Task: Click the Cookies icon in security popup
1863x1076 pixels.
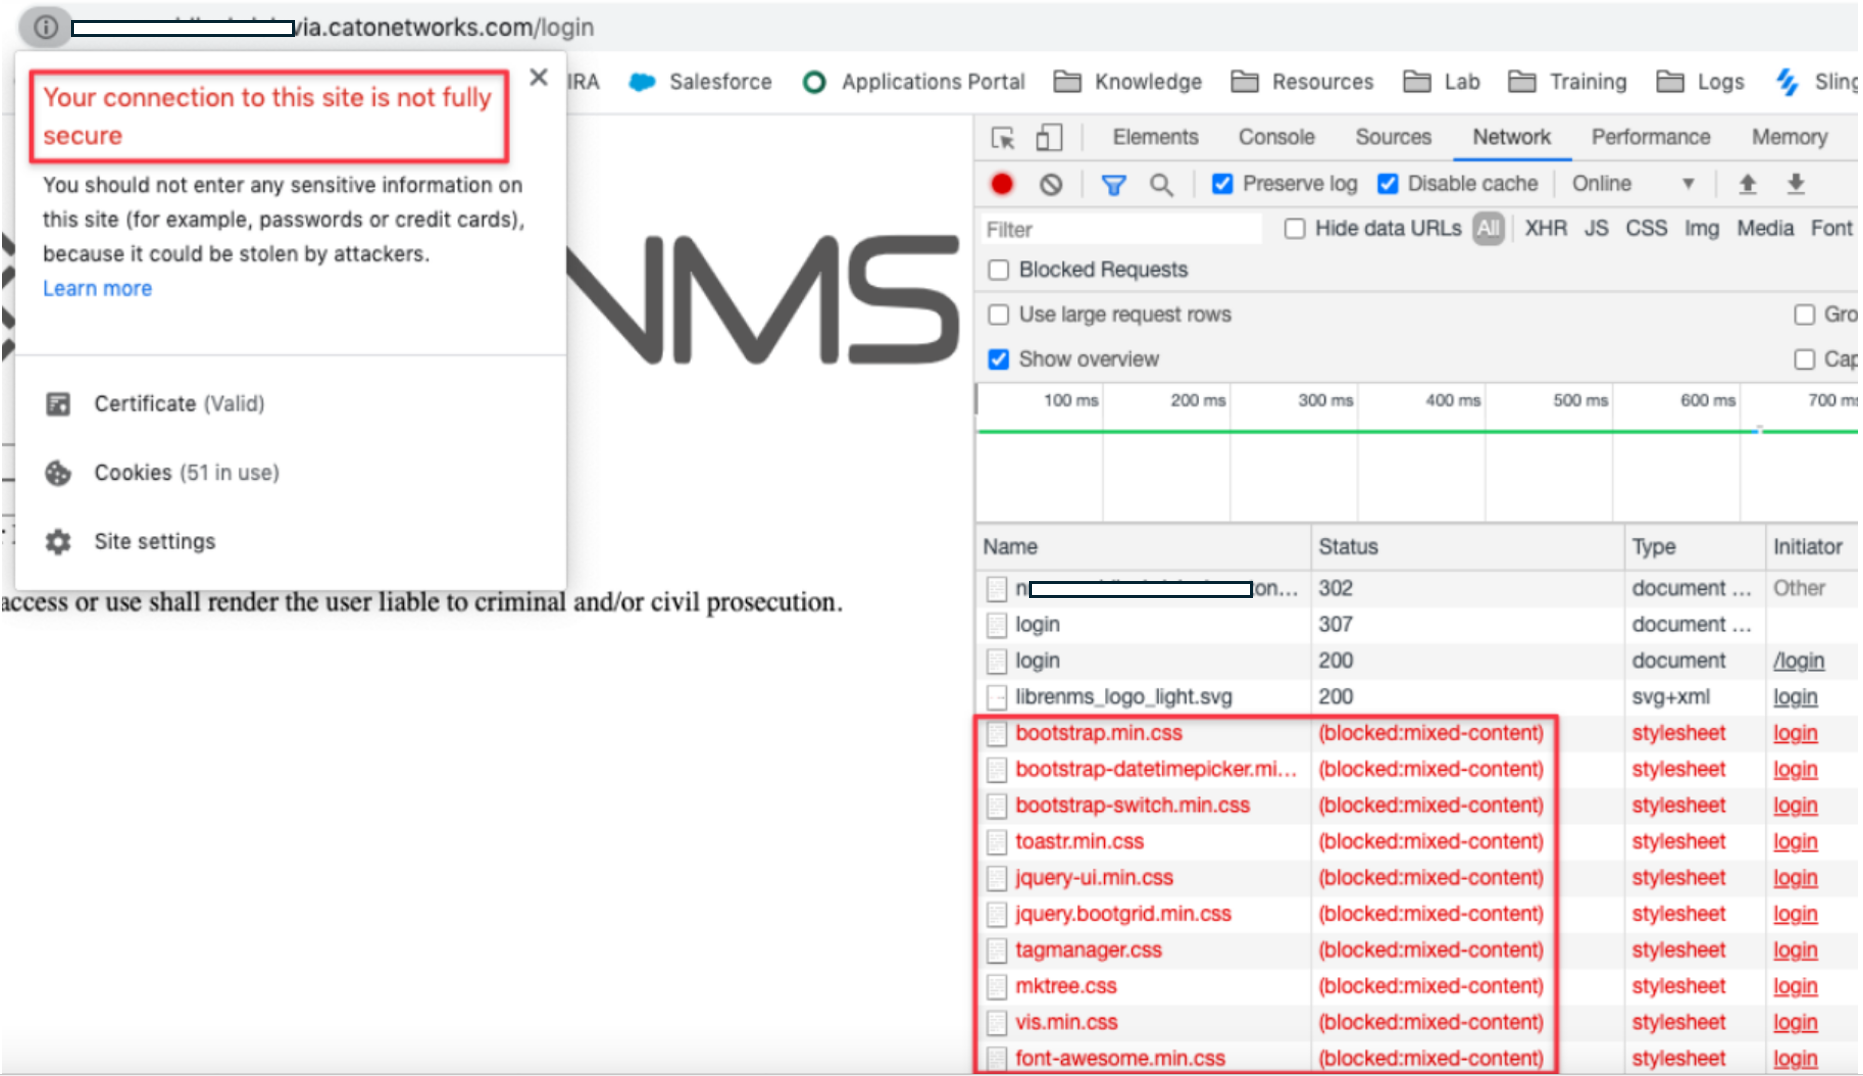Action: click(x=58, y=473)
